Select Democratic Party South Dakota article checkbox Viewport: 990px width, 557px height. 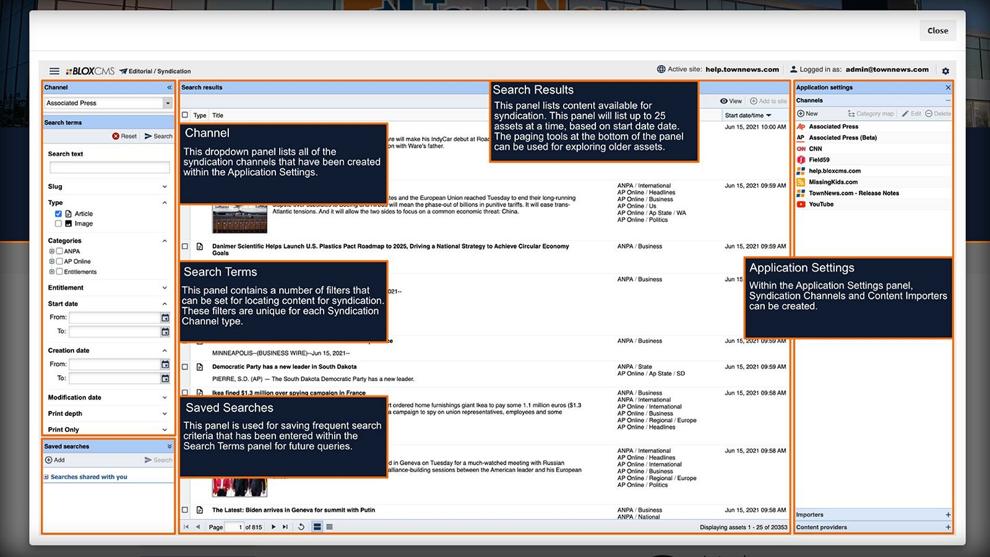pos(185,367)
